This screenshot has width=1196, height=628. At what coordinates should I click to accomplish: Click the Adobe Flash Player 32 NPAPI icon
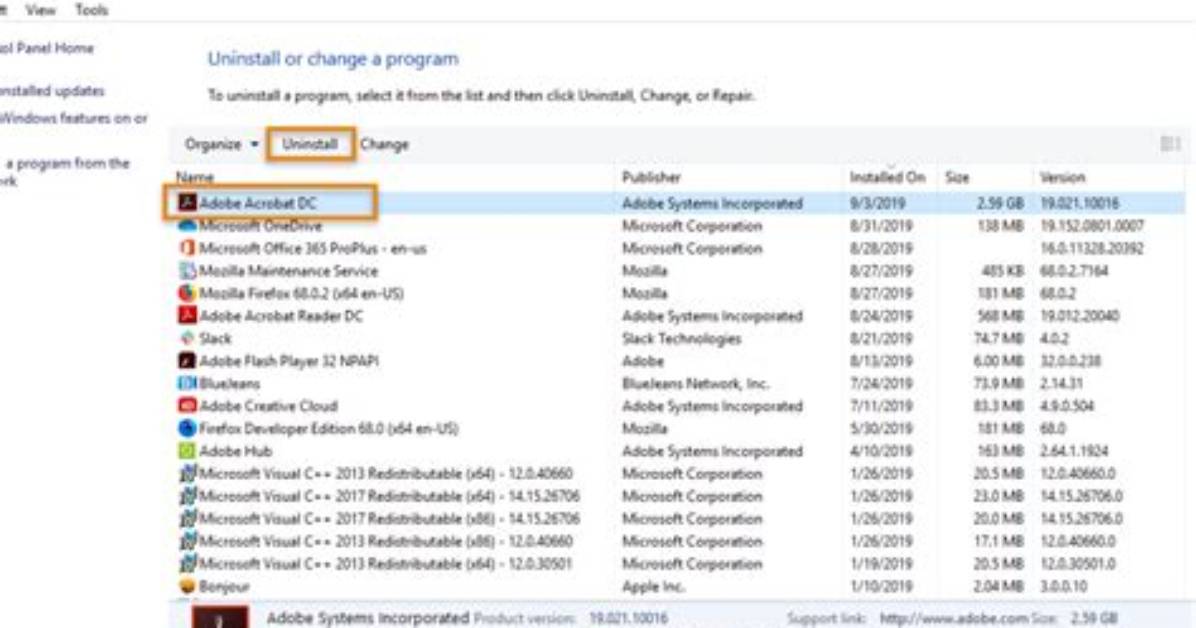coord(187,360)
